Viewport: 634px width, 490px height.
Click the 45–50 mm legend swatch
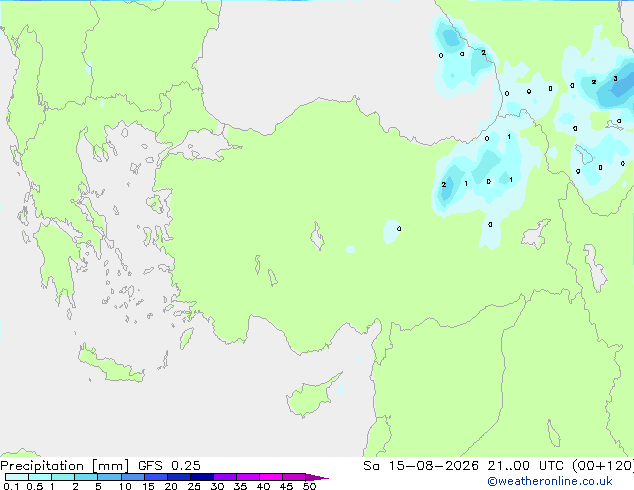tap(294, 477)
